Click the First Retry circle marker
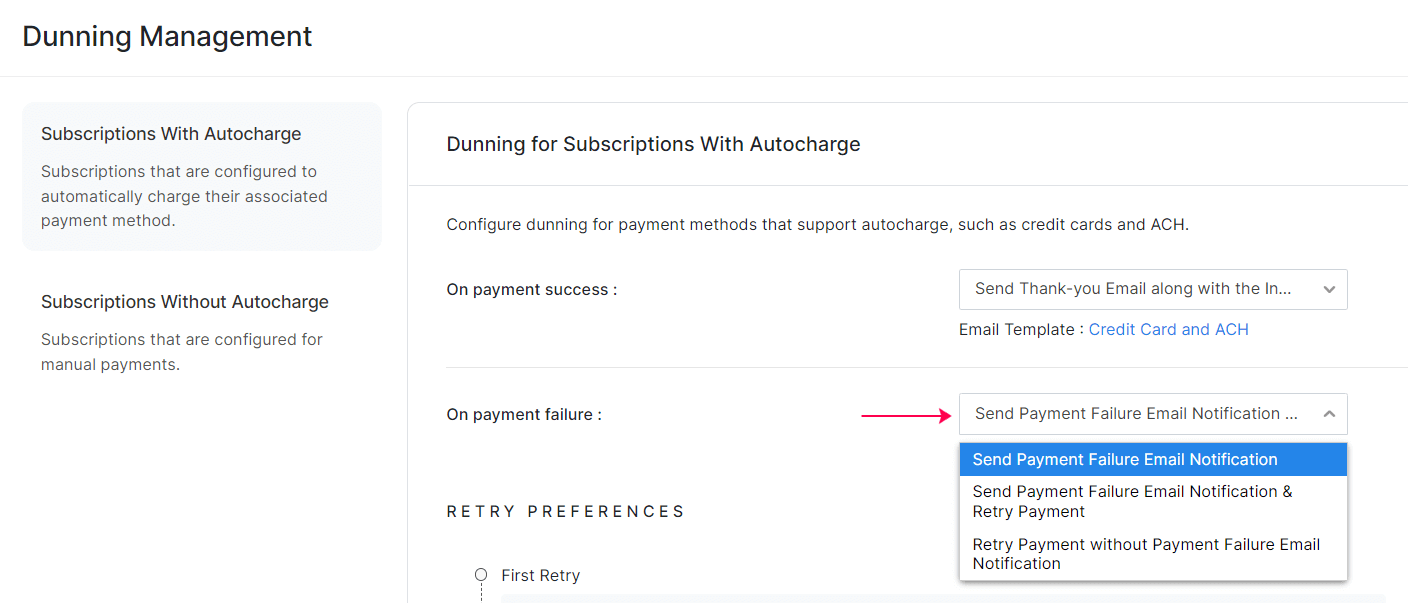 pos(481,575)
